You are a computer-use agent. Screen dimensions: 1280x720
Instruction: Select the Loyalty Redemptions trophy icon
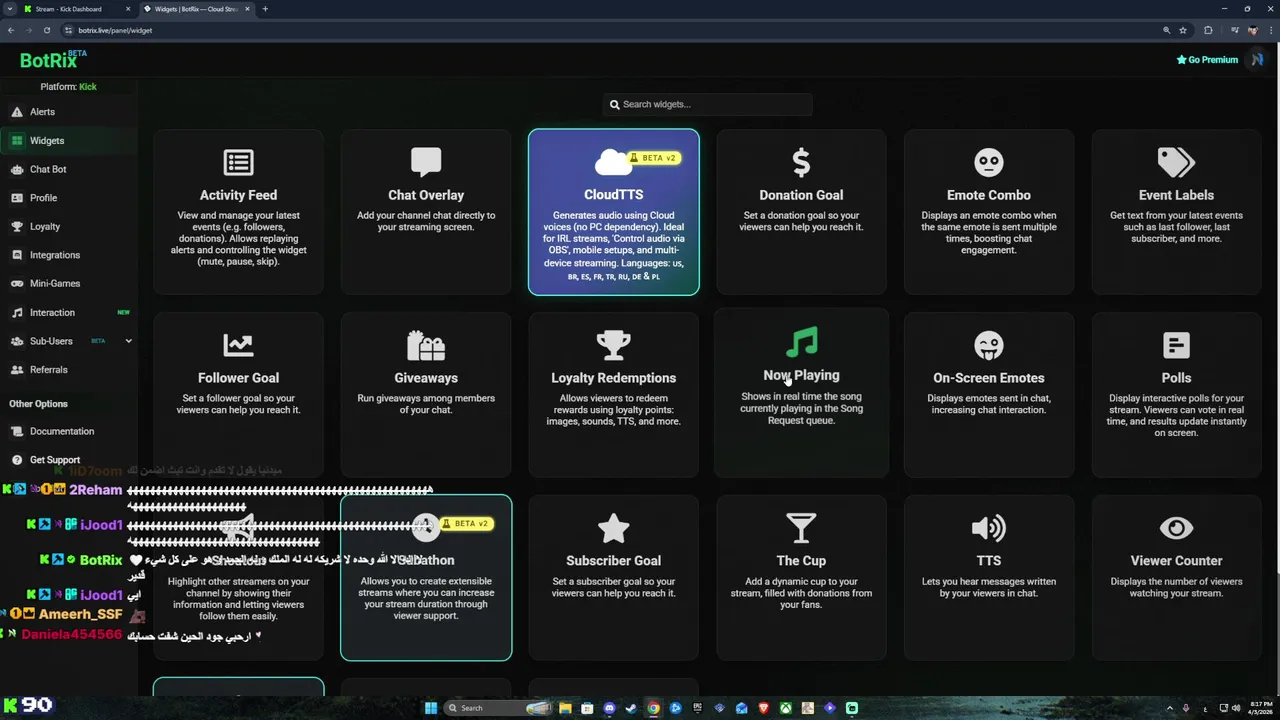[x=613, y=345]
